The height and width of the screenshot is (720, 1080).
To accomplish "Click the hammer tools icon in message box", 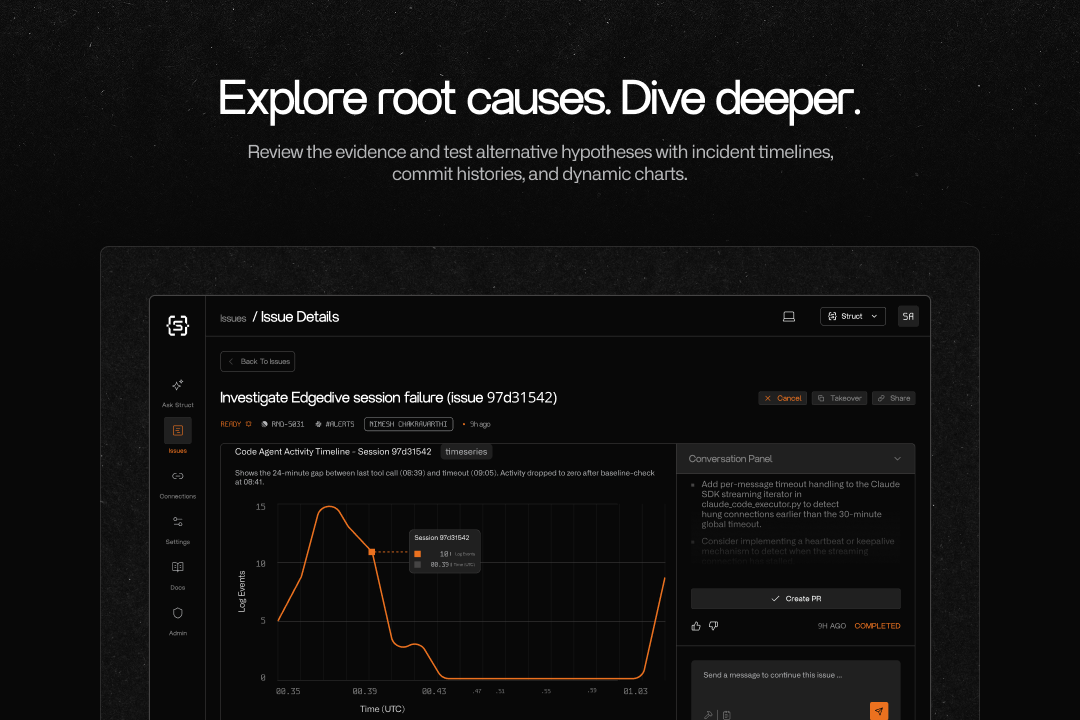I will click(708, 714).
